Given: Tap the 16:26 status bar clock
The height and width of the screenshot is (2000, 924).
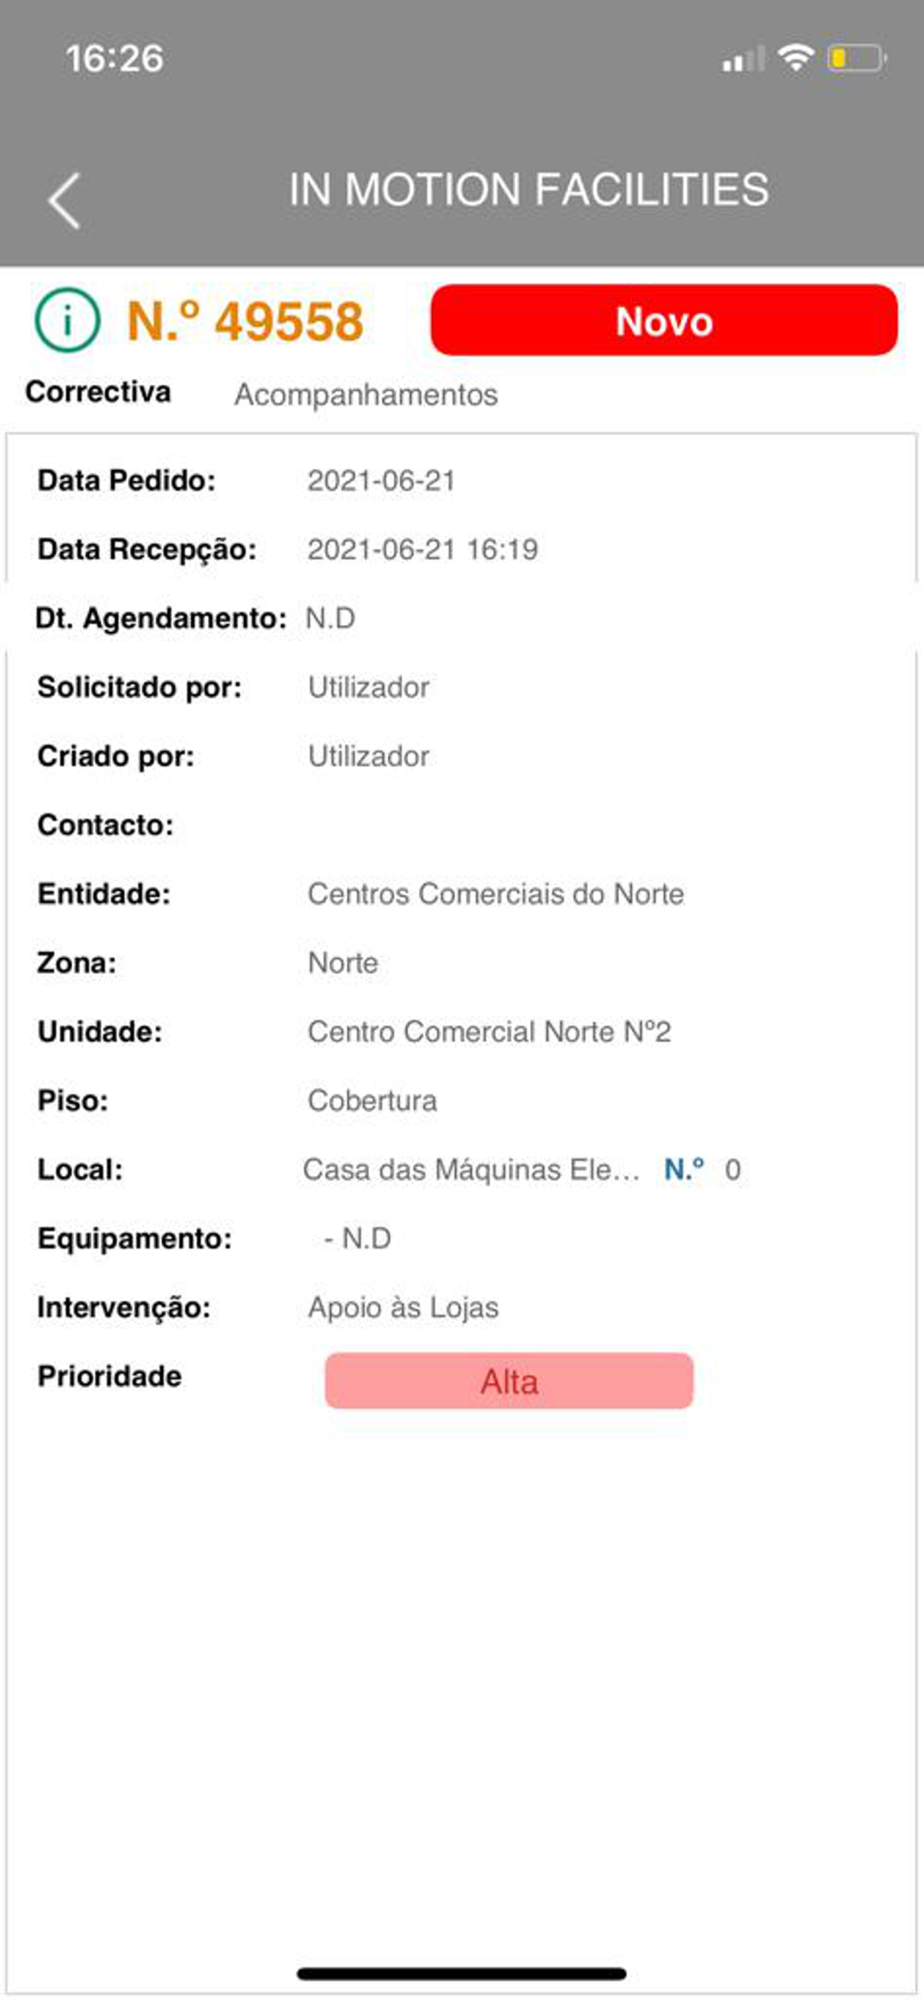Looking at the screenshot, I should [114, 58].
